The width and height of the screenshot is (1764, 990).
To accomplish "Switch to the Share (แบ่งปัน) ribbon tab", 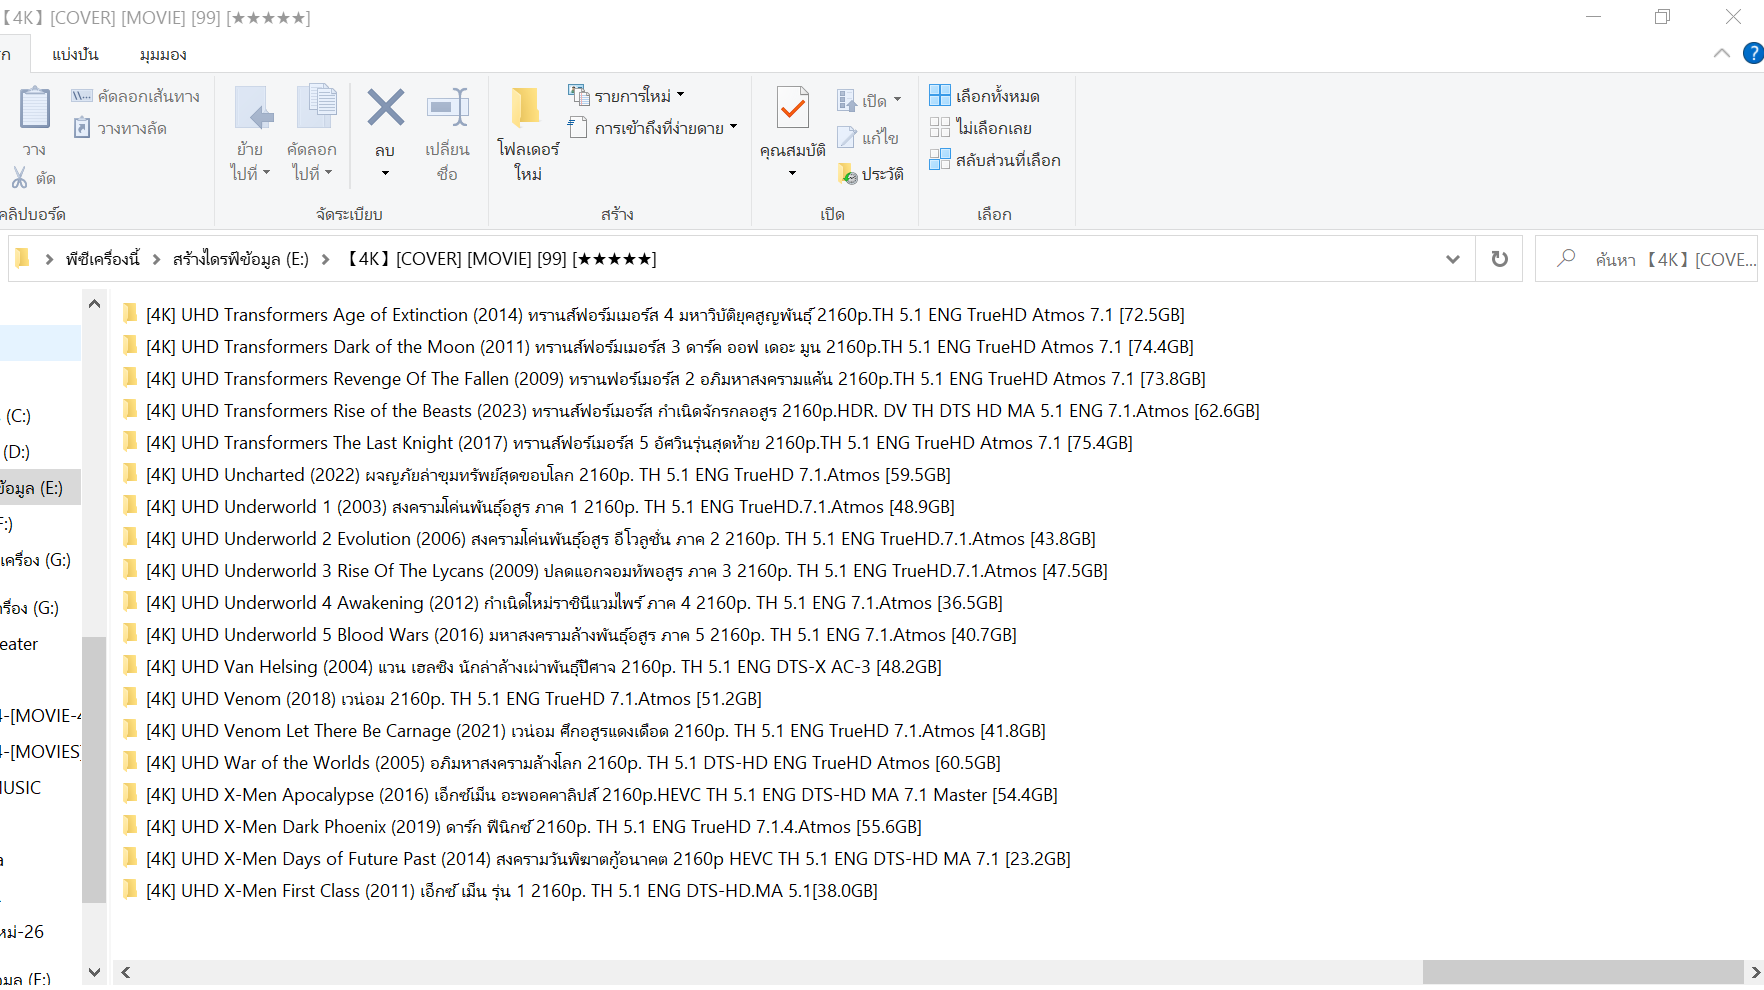I will [75, 54].
